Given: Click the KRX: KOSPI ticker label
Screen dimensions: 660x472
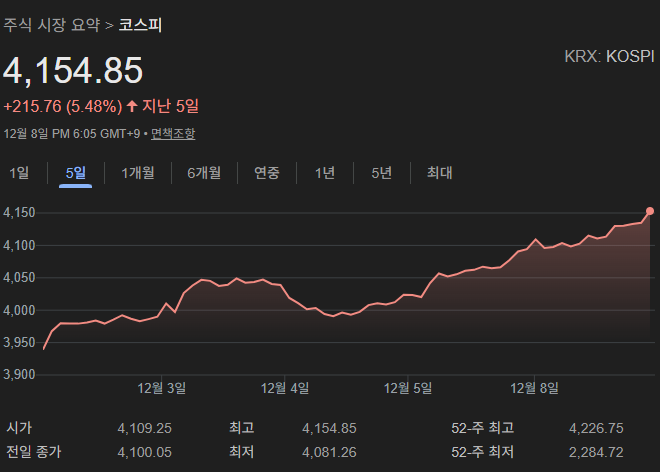Looking at the screenshot, I should [x=607, y=57].
